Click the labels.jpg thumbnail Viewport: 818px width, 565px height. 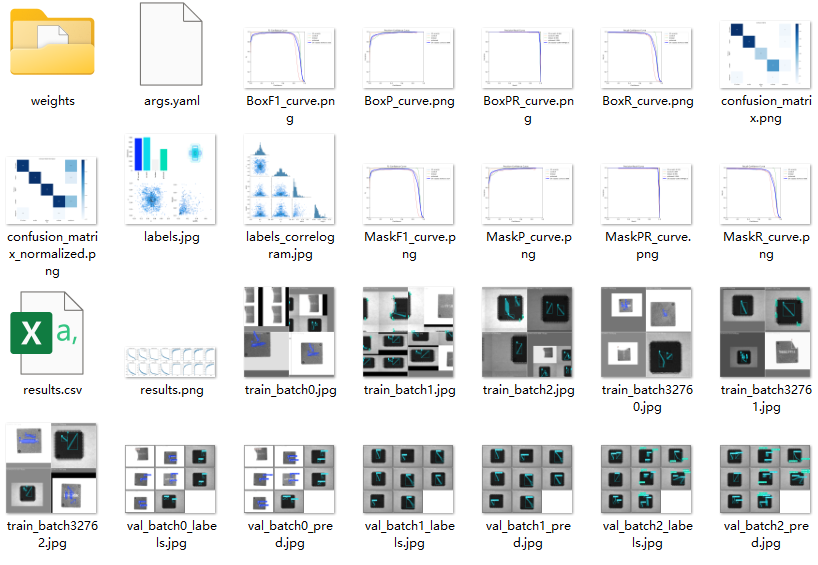click(170, 179)
